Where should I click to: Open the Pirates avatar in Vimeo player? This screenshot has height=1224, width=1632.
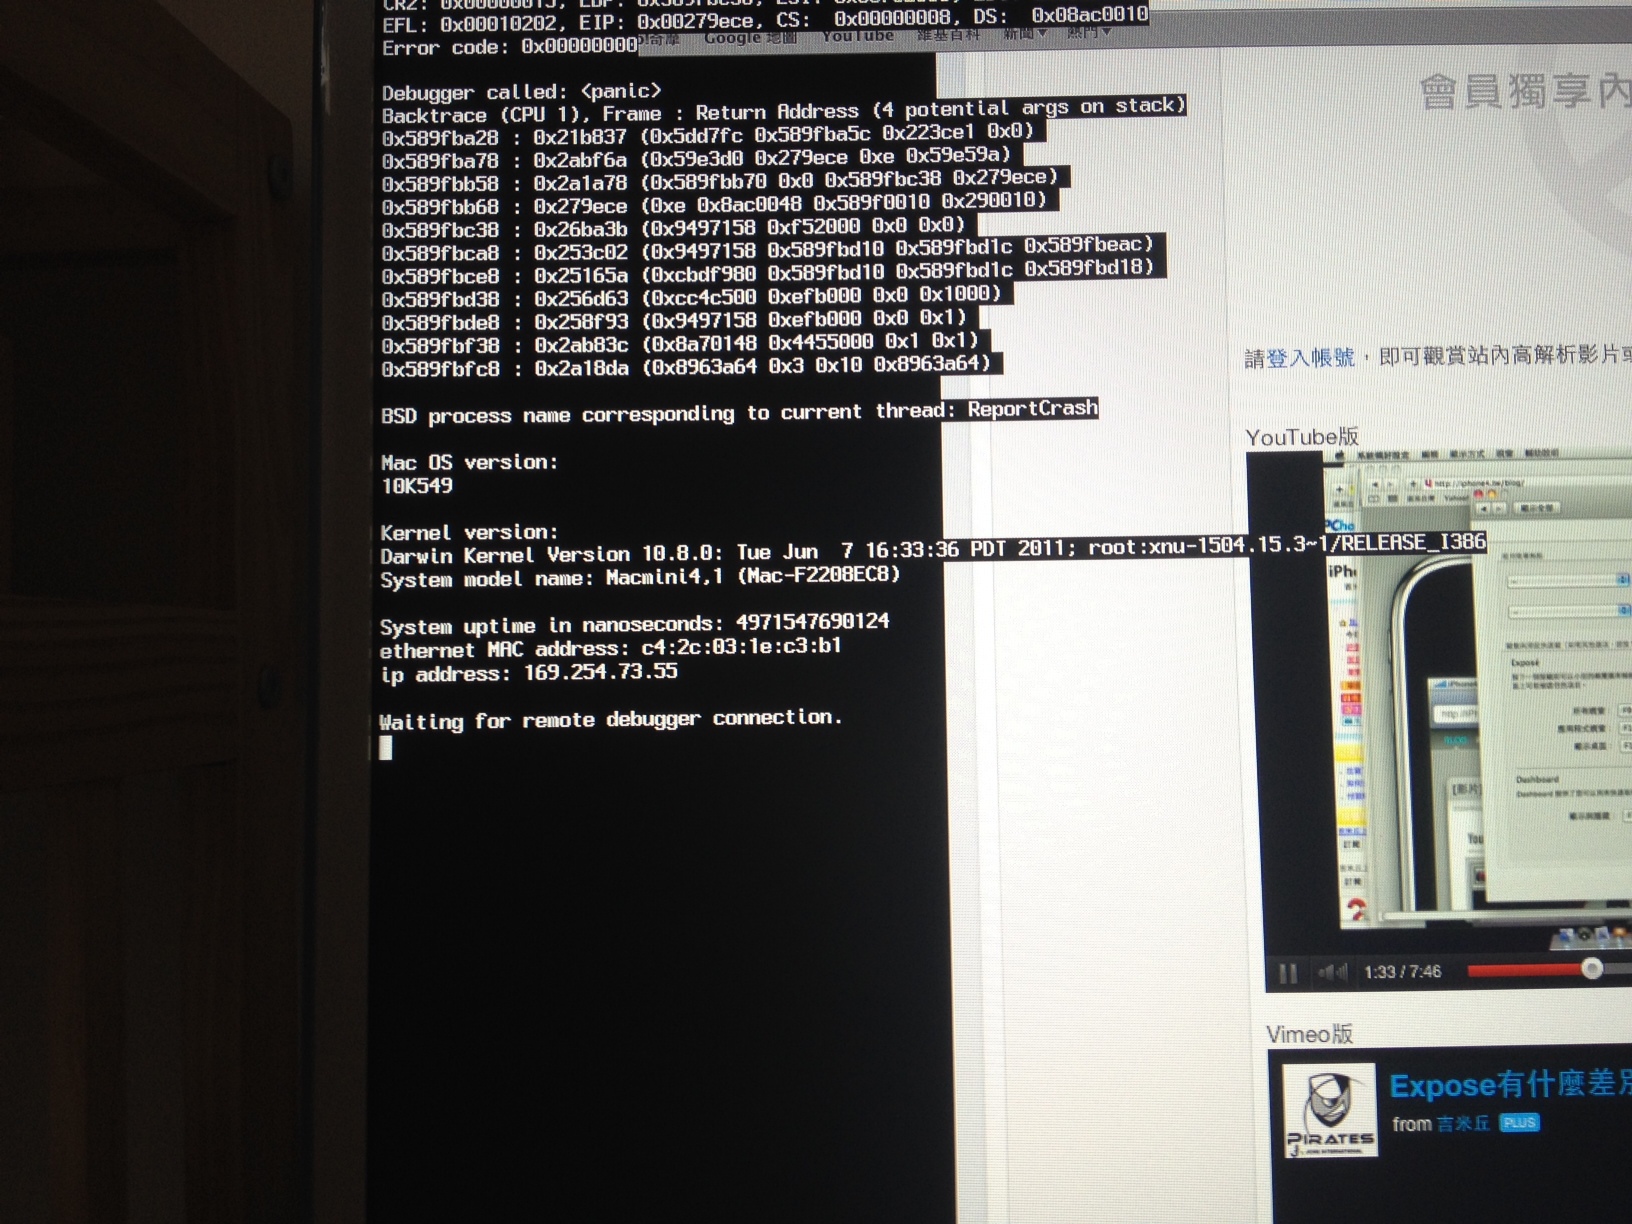point(1330,1111)
